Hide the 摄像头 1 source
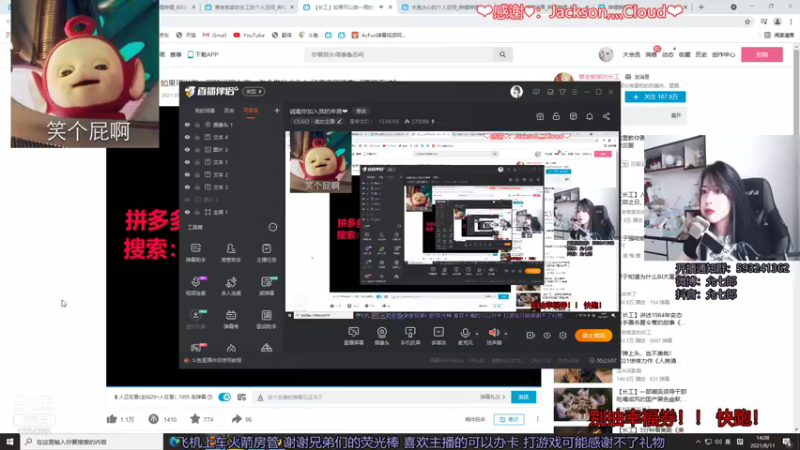Screen dimensions: 800x450 pyautogui.click(x=187, y=124)
